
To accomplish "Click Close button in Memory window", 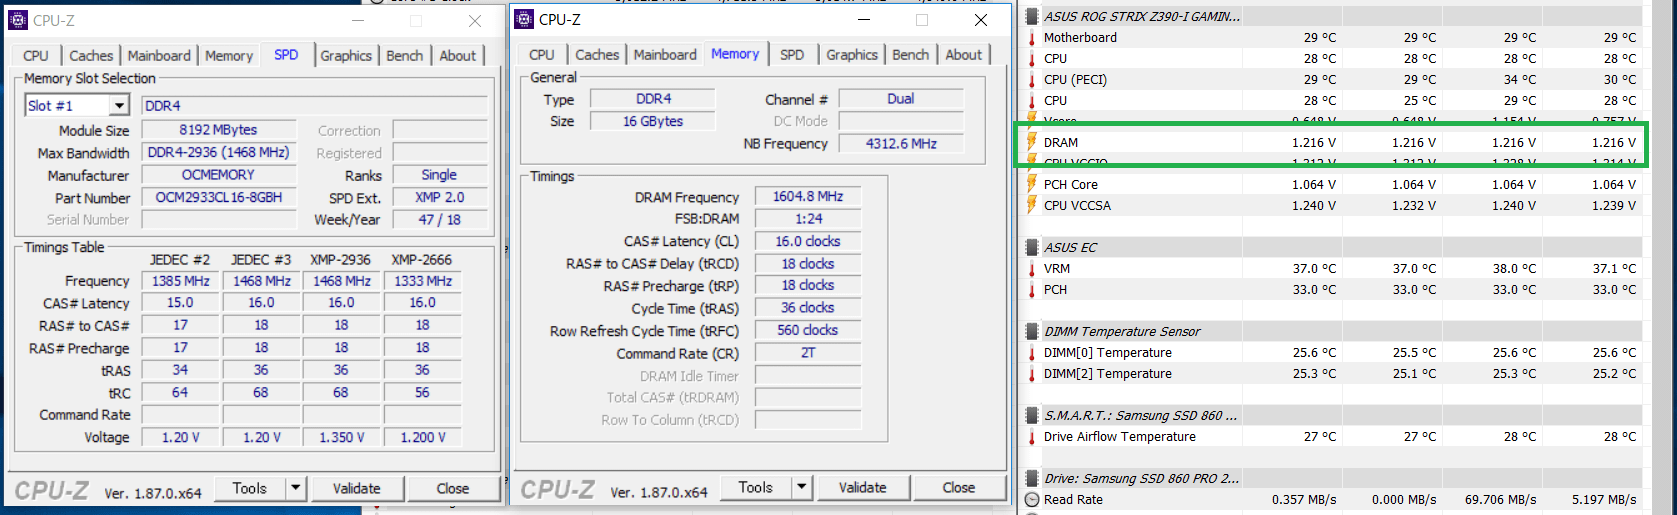I will pos(958,487).
